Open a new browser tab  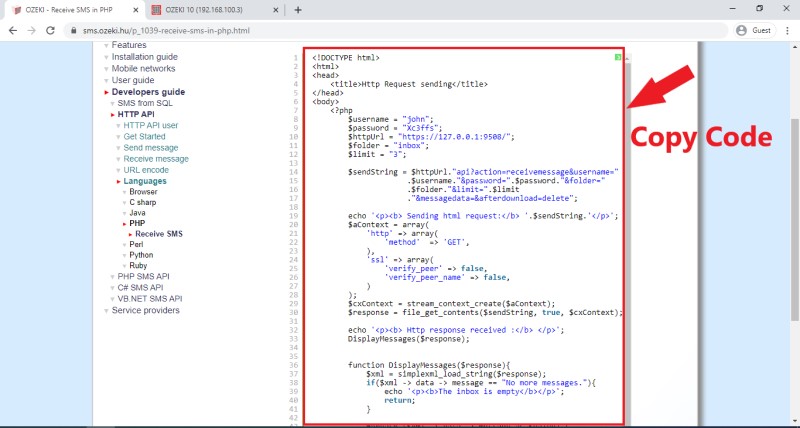click(x=298, y=10)
